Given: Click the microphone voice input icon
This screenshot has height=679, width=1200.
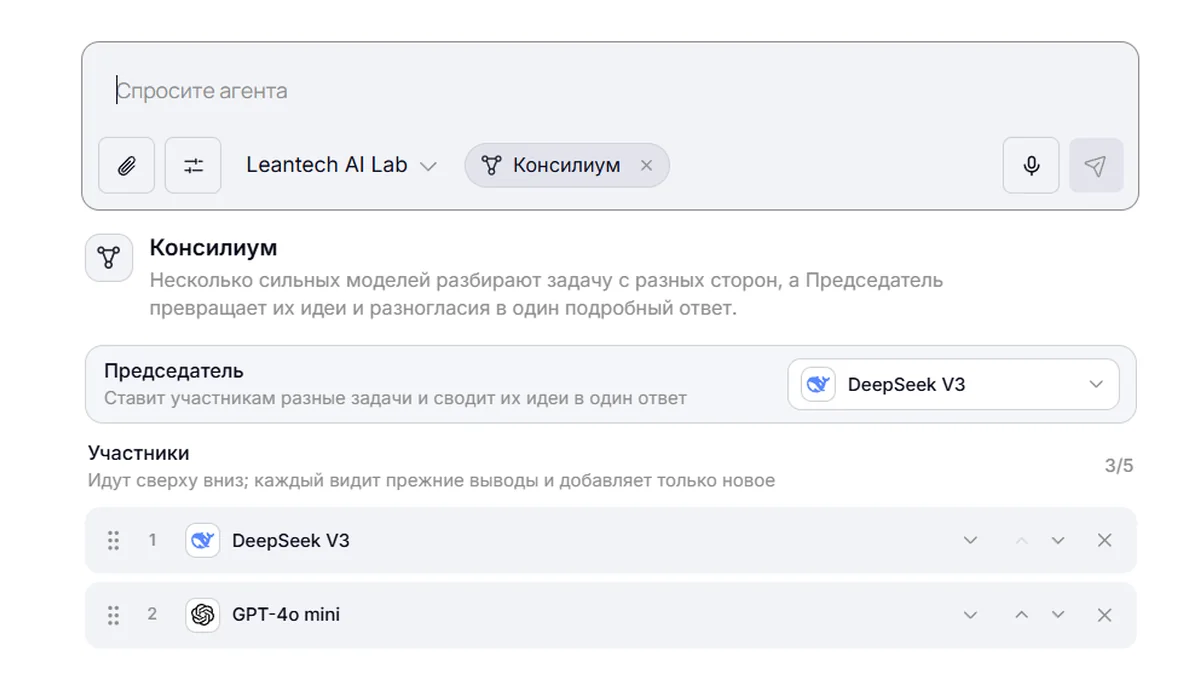Looking at the screenshot, I should [1031, 165].
